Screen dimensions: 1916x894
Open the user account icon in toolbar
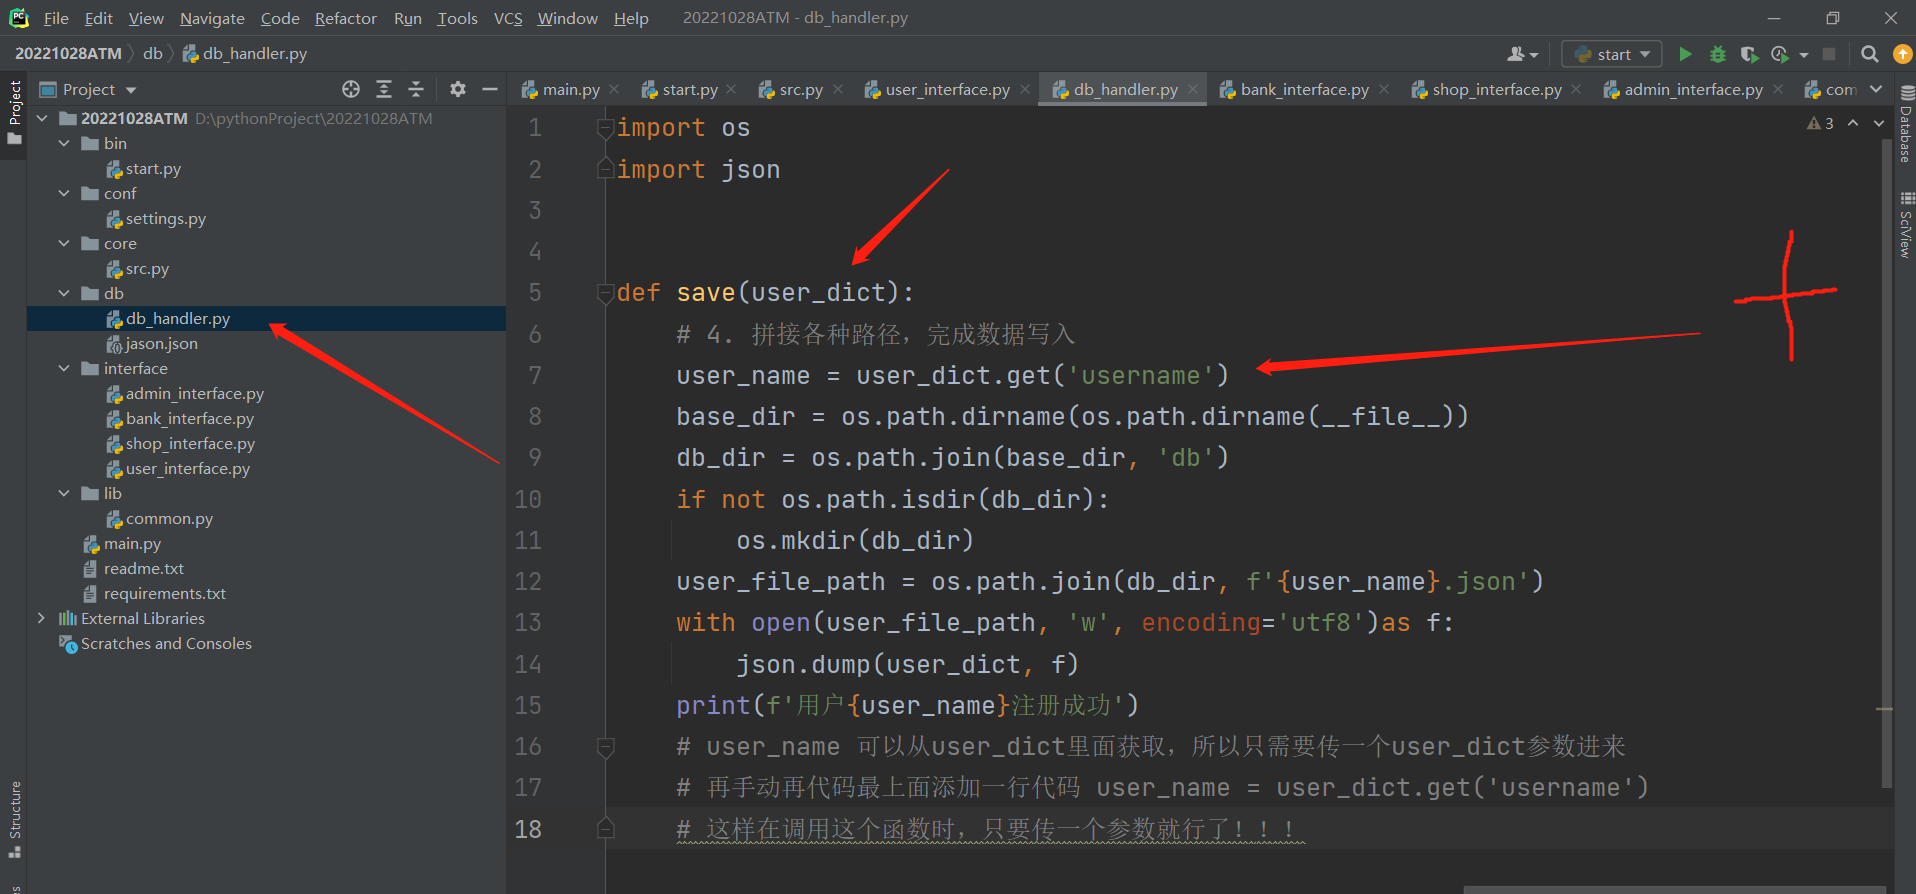(x=1522, y=54)
